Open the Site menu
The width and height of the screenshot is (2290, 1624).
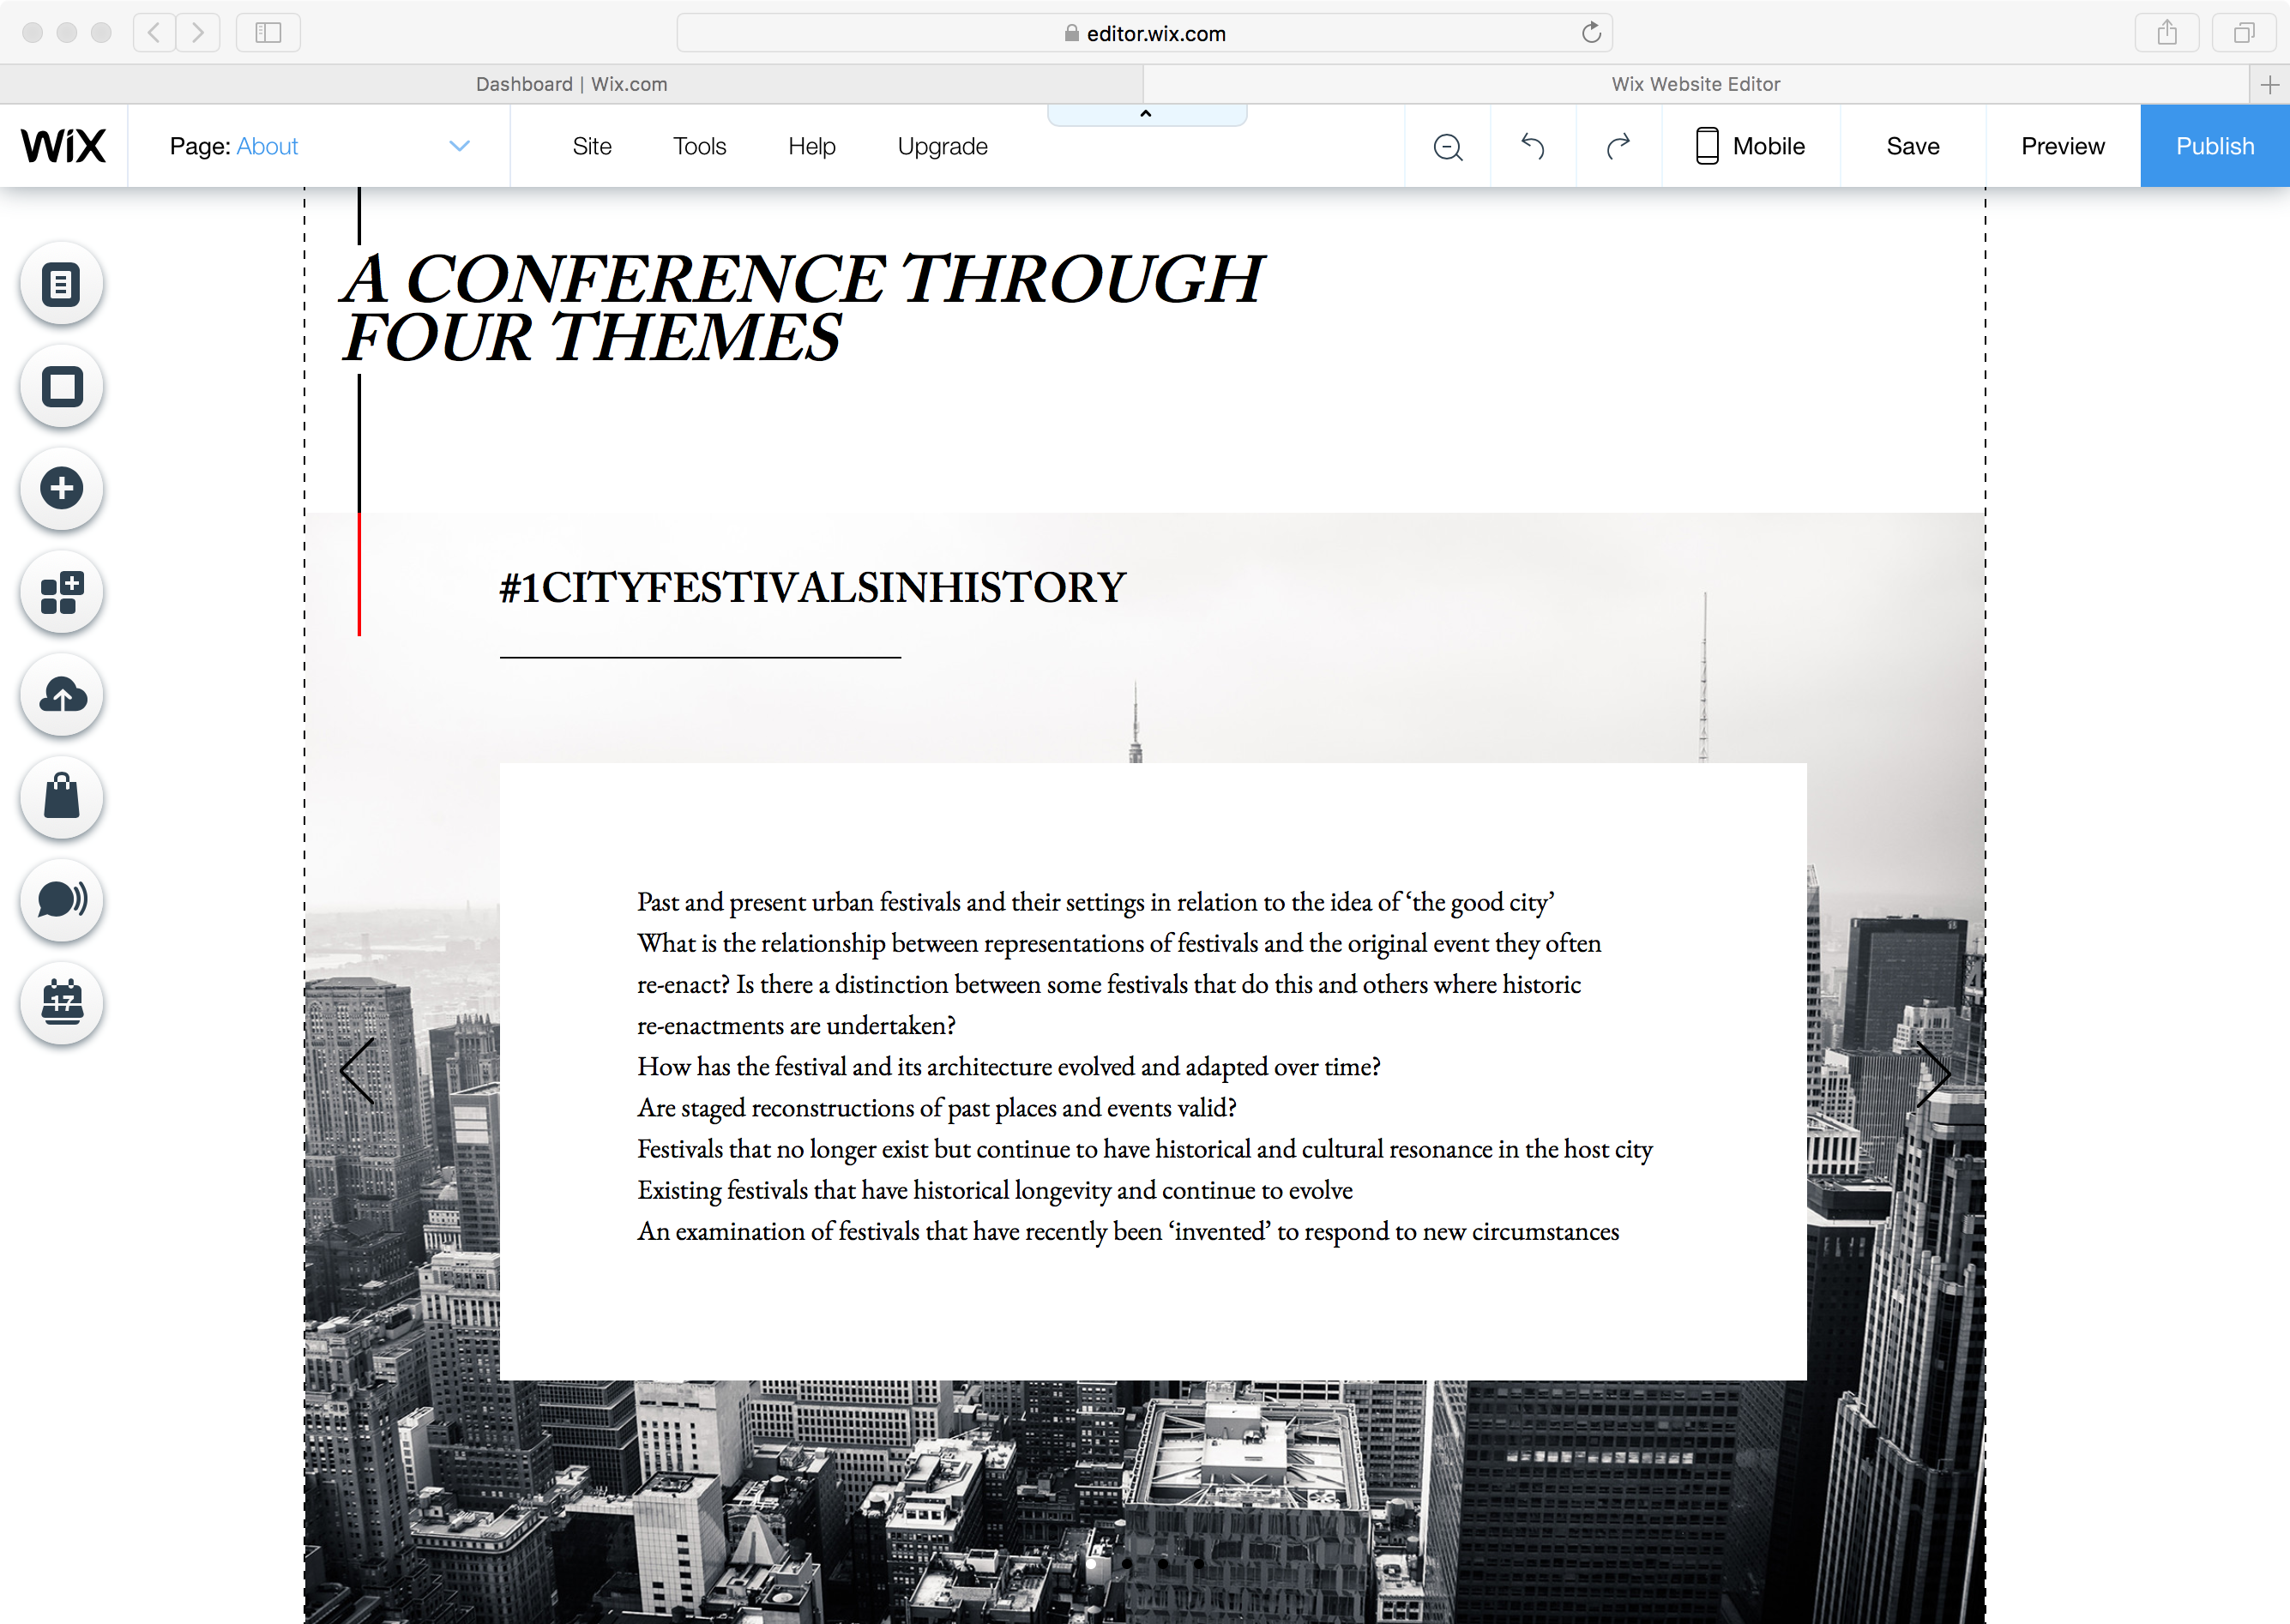coord(591,147)
